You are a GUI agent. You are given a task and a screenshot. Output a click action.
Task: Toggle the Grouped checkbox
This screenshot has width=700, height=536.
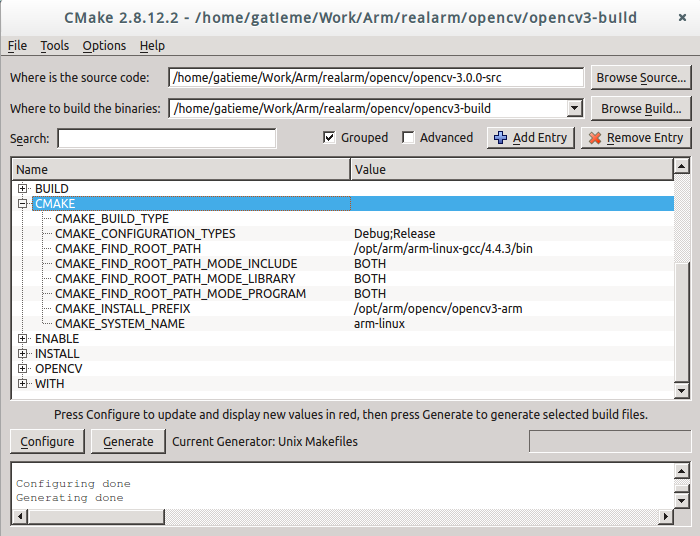point(329,137)
